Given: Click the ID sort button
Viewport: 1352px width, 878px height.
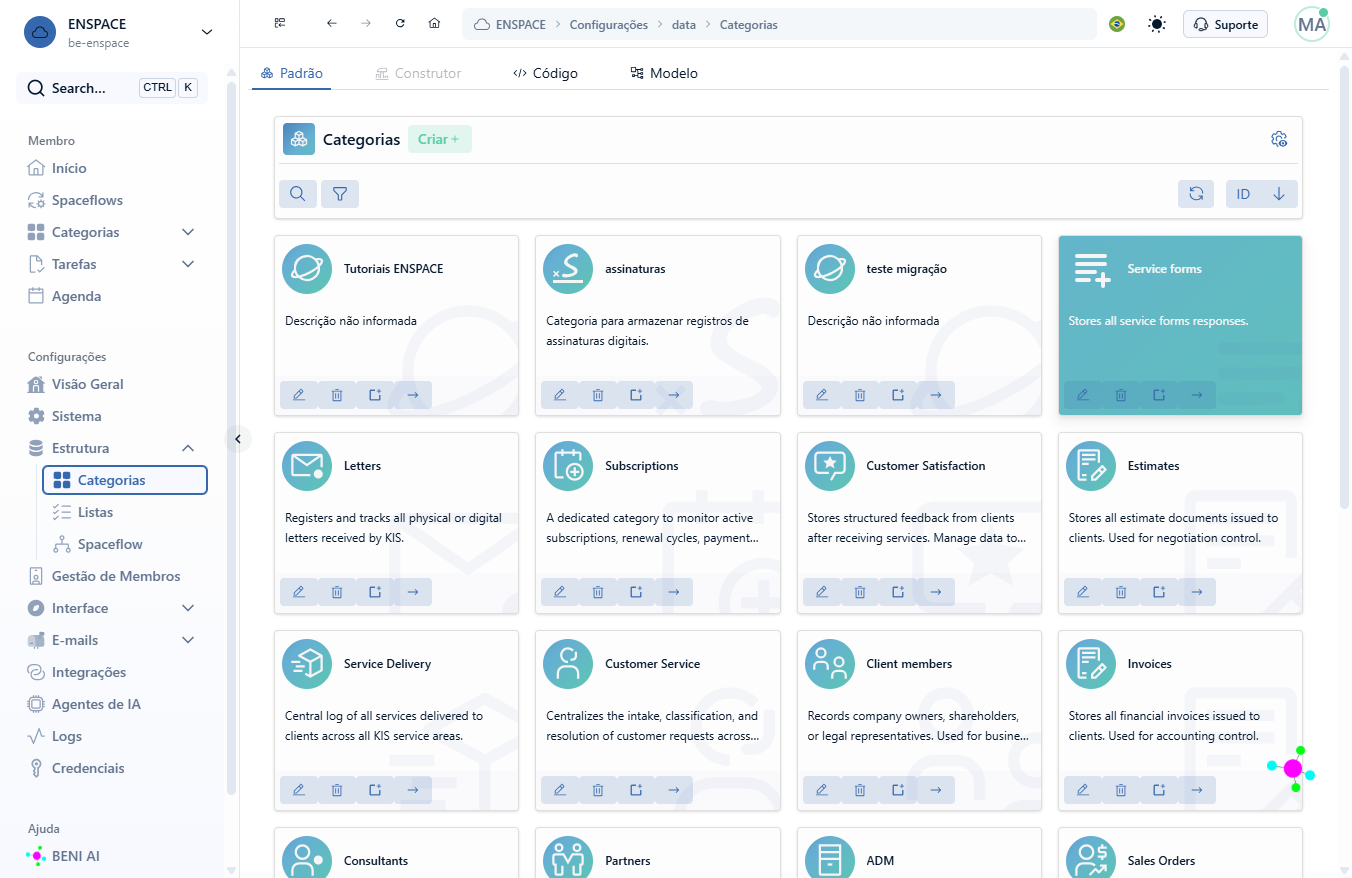Looking at the screenshot, I should tap(1243, 194).
